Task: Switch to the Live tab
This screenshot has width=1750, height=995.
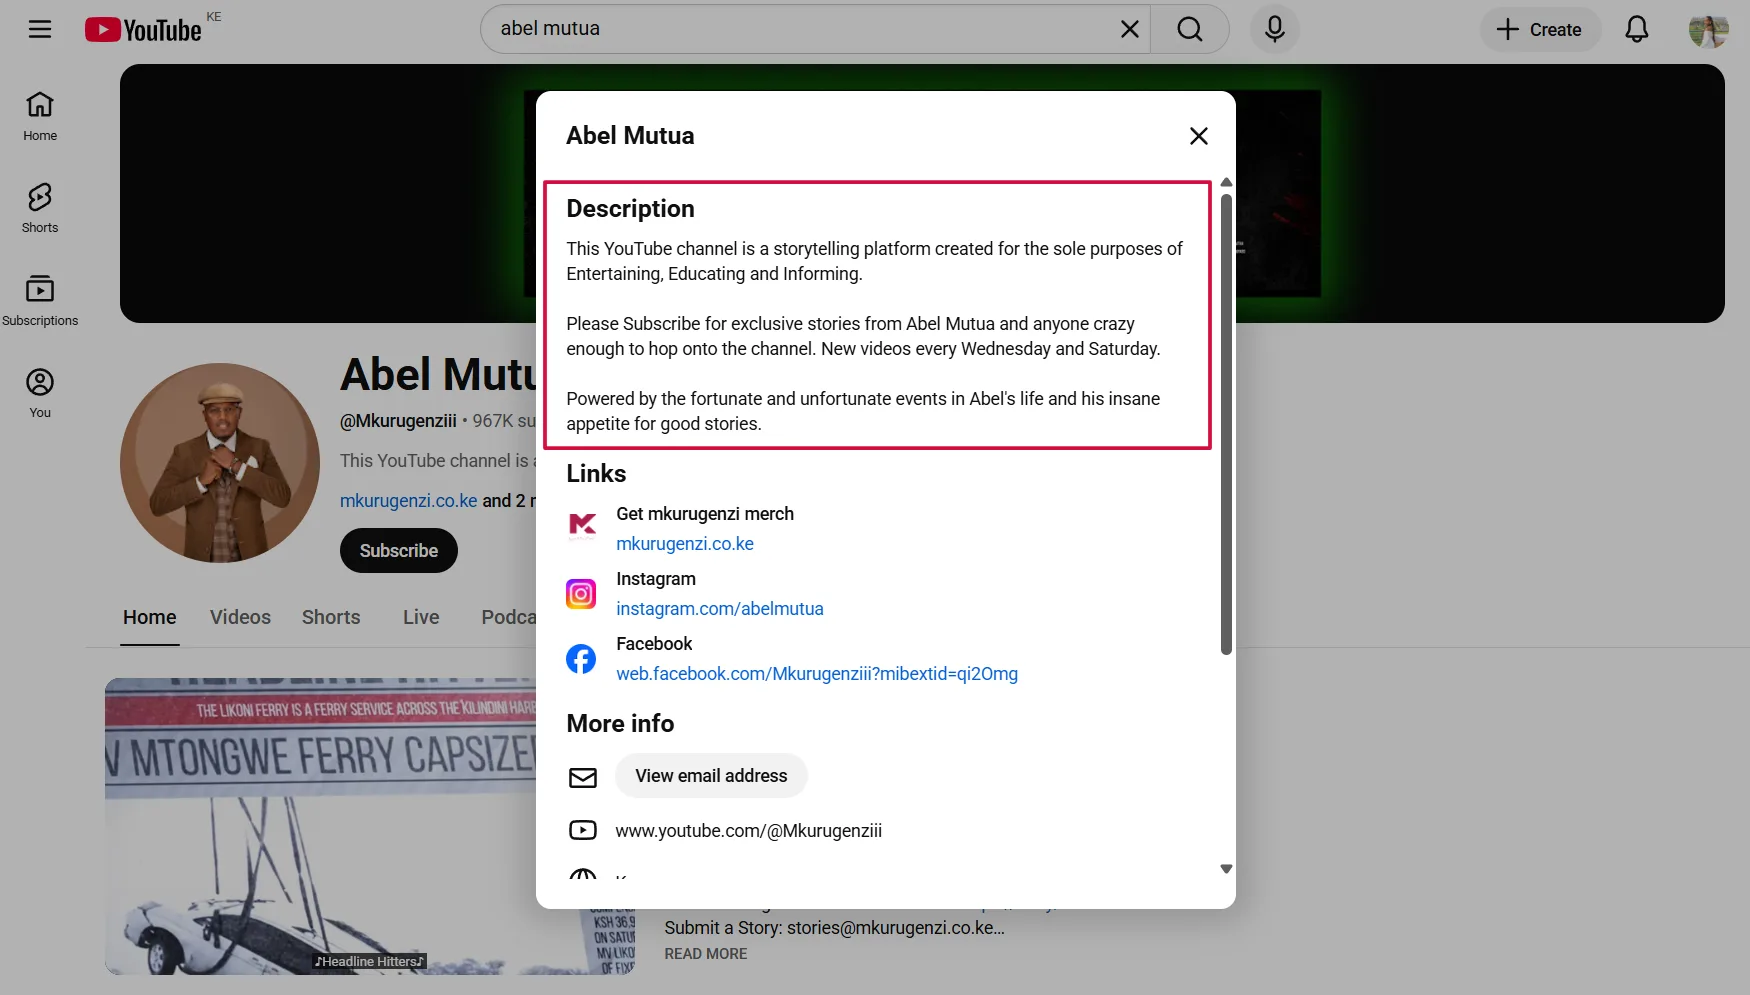Action: 421,617
